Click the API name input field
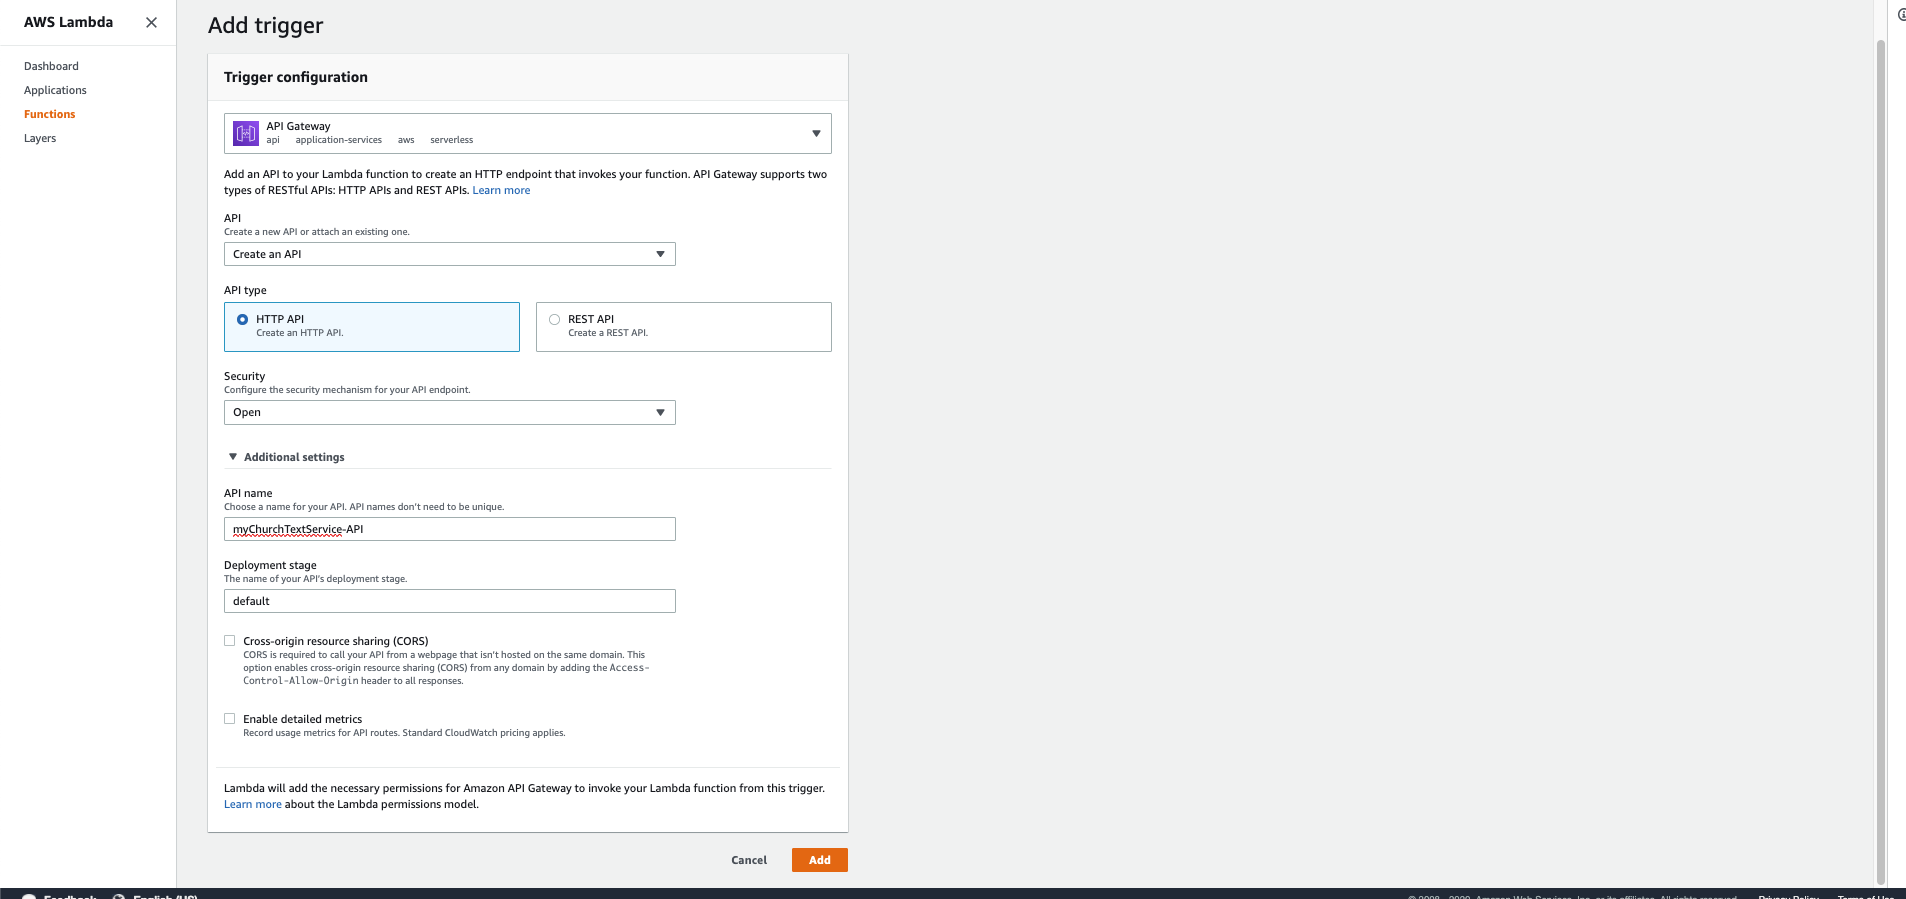This screenshot has height=899, width=1906. [450, 529]
